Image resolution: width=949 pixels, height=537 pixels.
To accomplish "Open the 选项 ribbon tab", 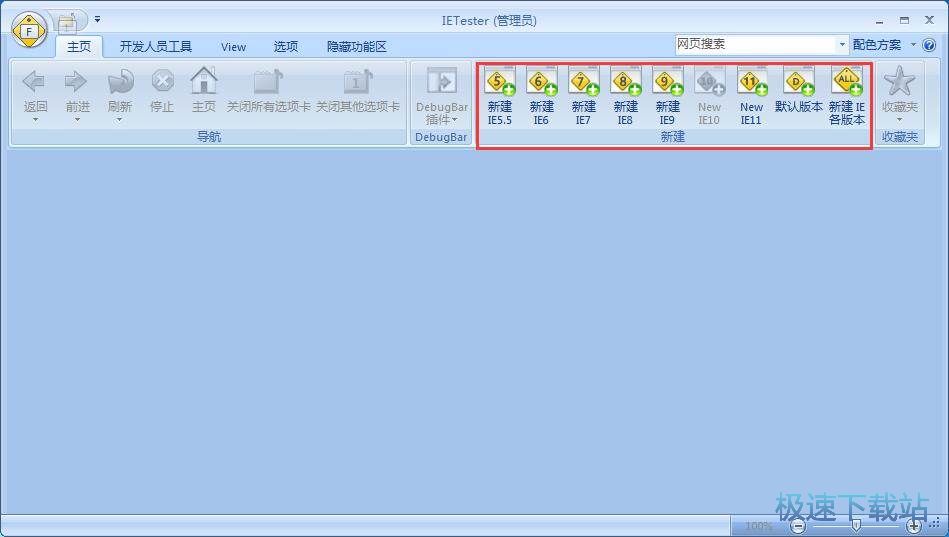I will pos(286,47).
